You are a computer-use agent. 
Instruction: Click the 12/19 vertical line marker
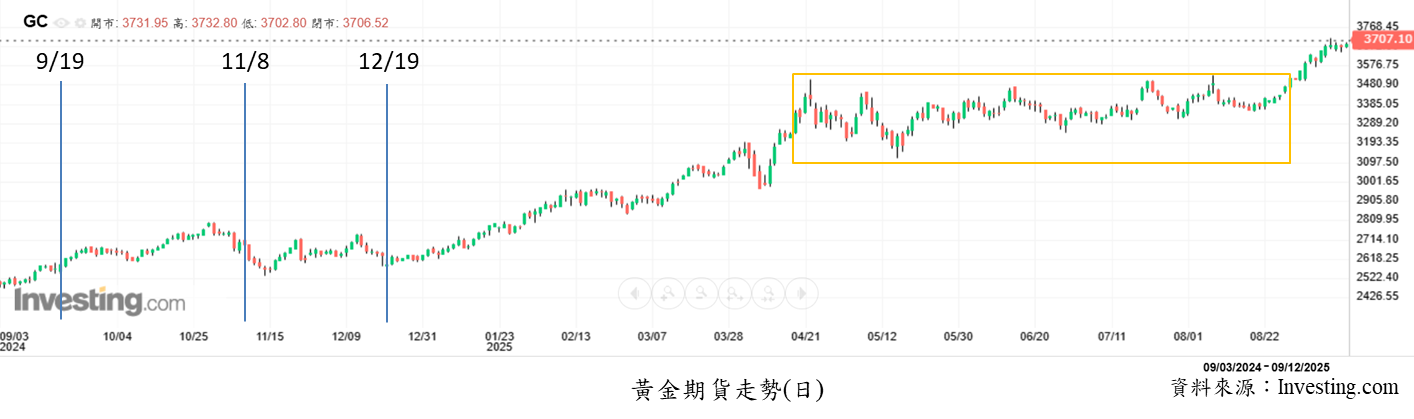click(x=387, y=200)
